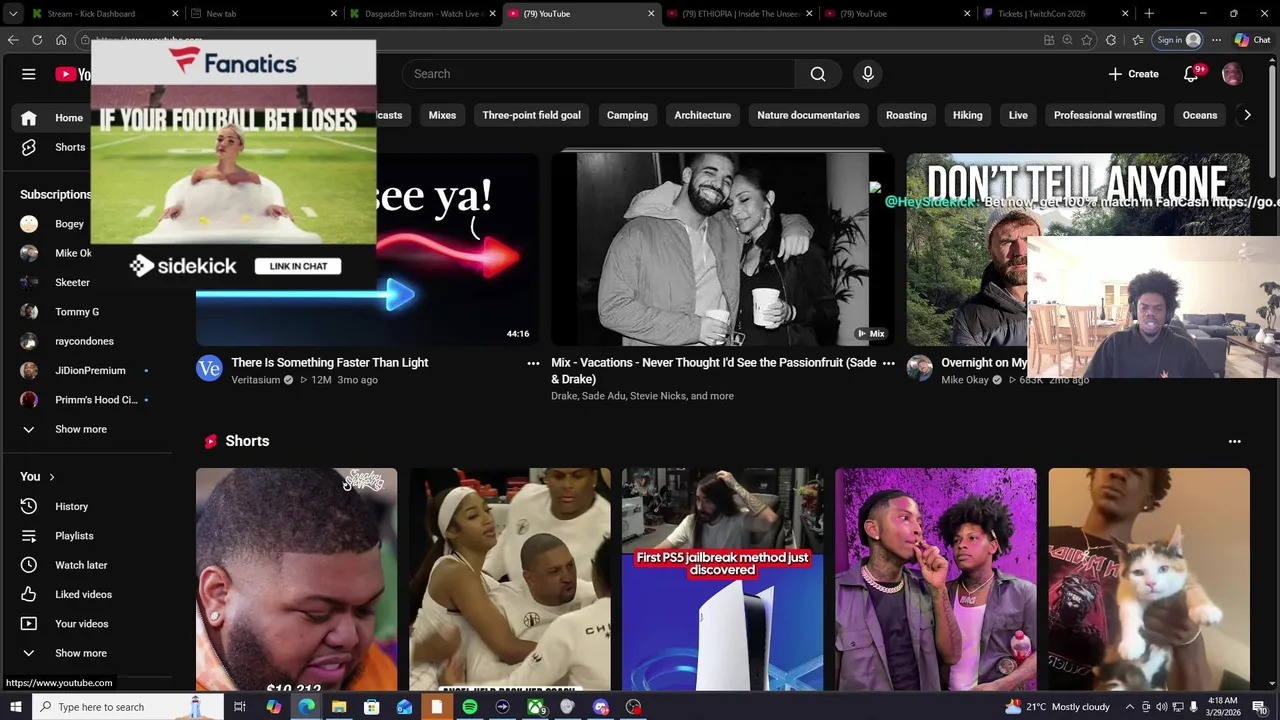Open the basketball players Short

[x=510, y=580]
